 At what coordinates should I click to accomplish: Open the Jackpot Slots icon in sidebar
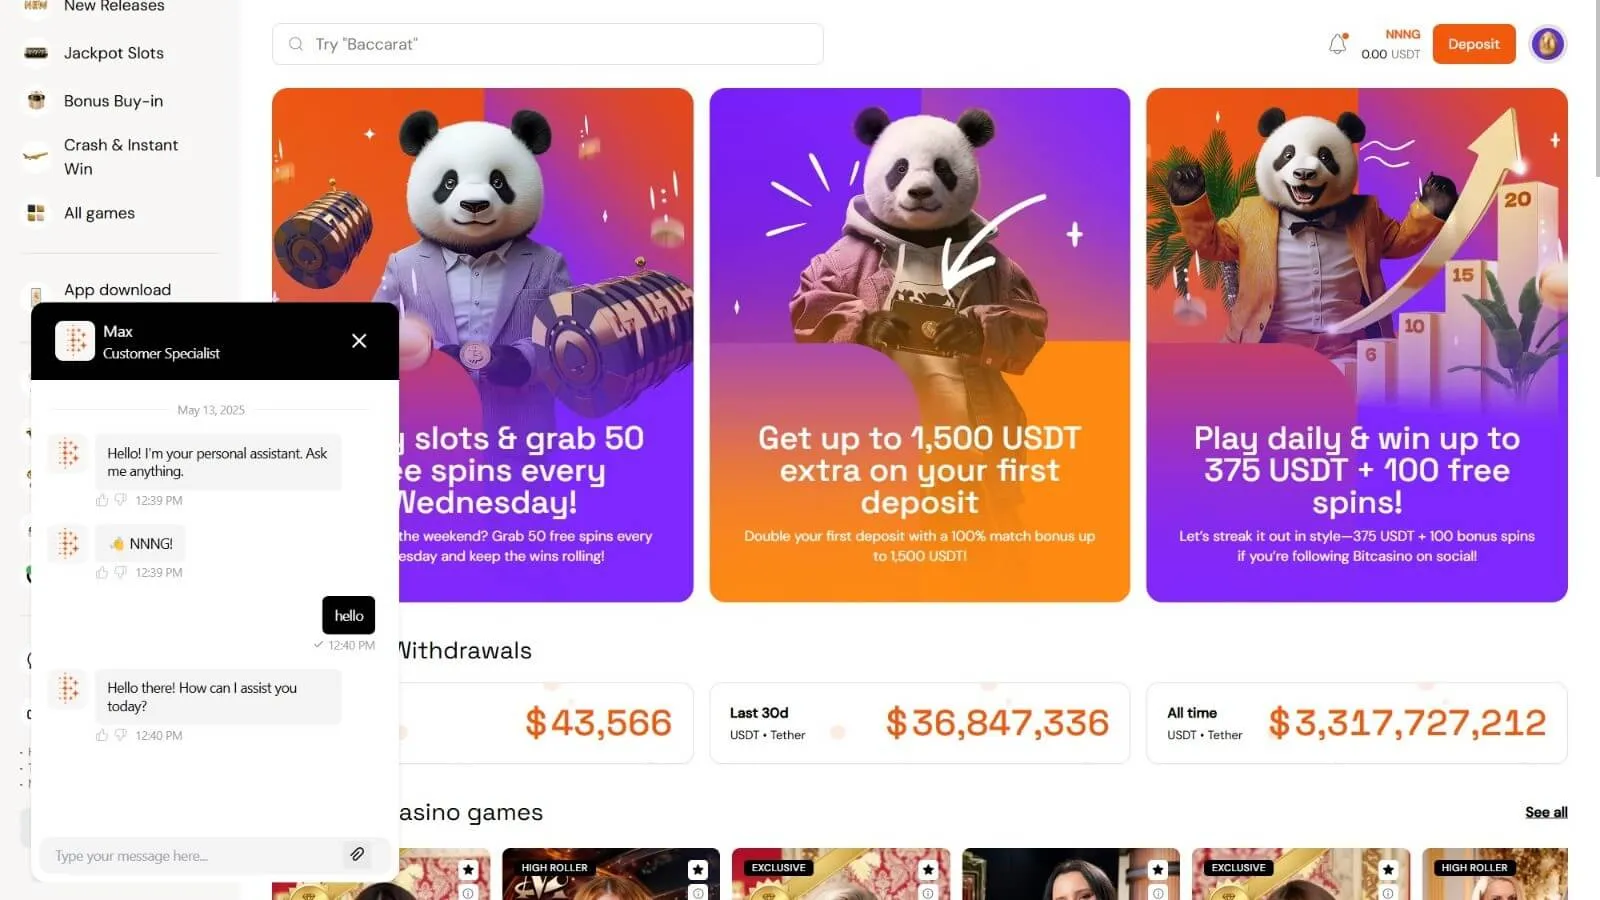coord(36,53)
